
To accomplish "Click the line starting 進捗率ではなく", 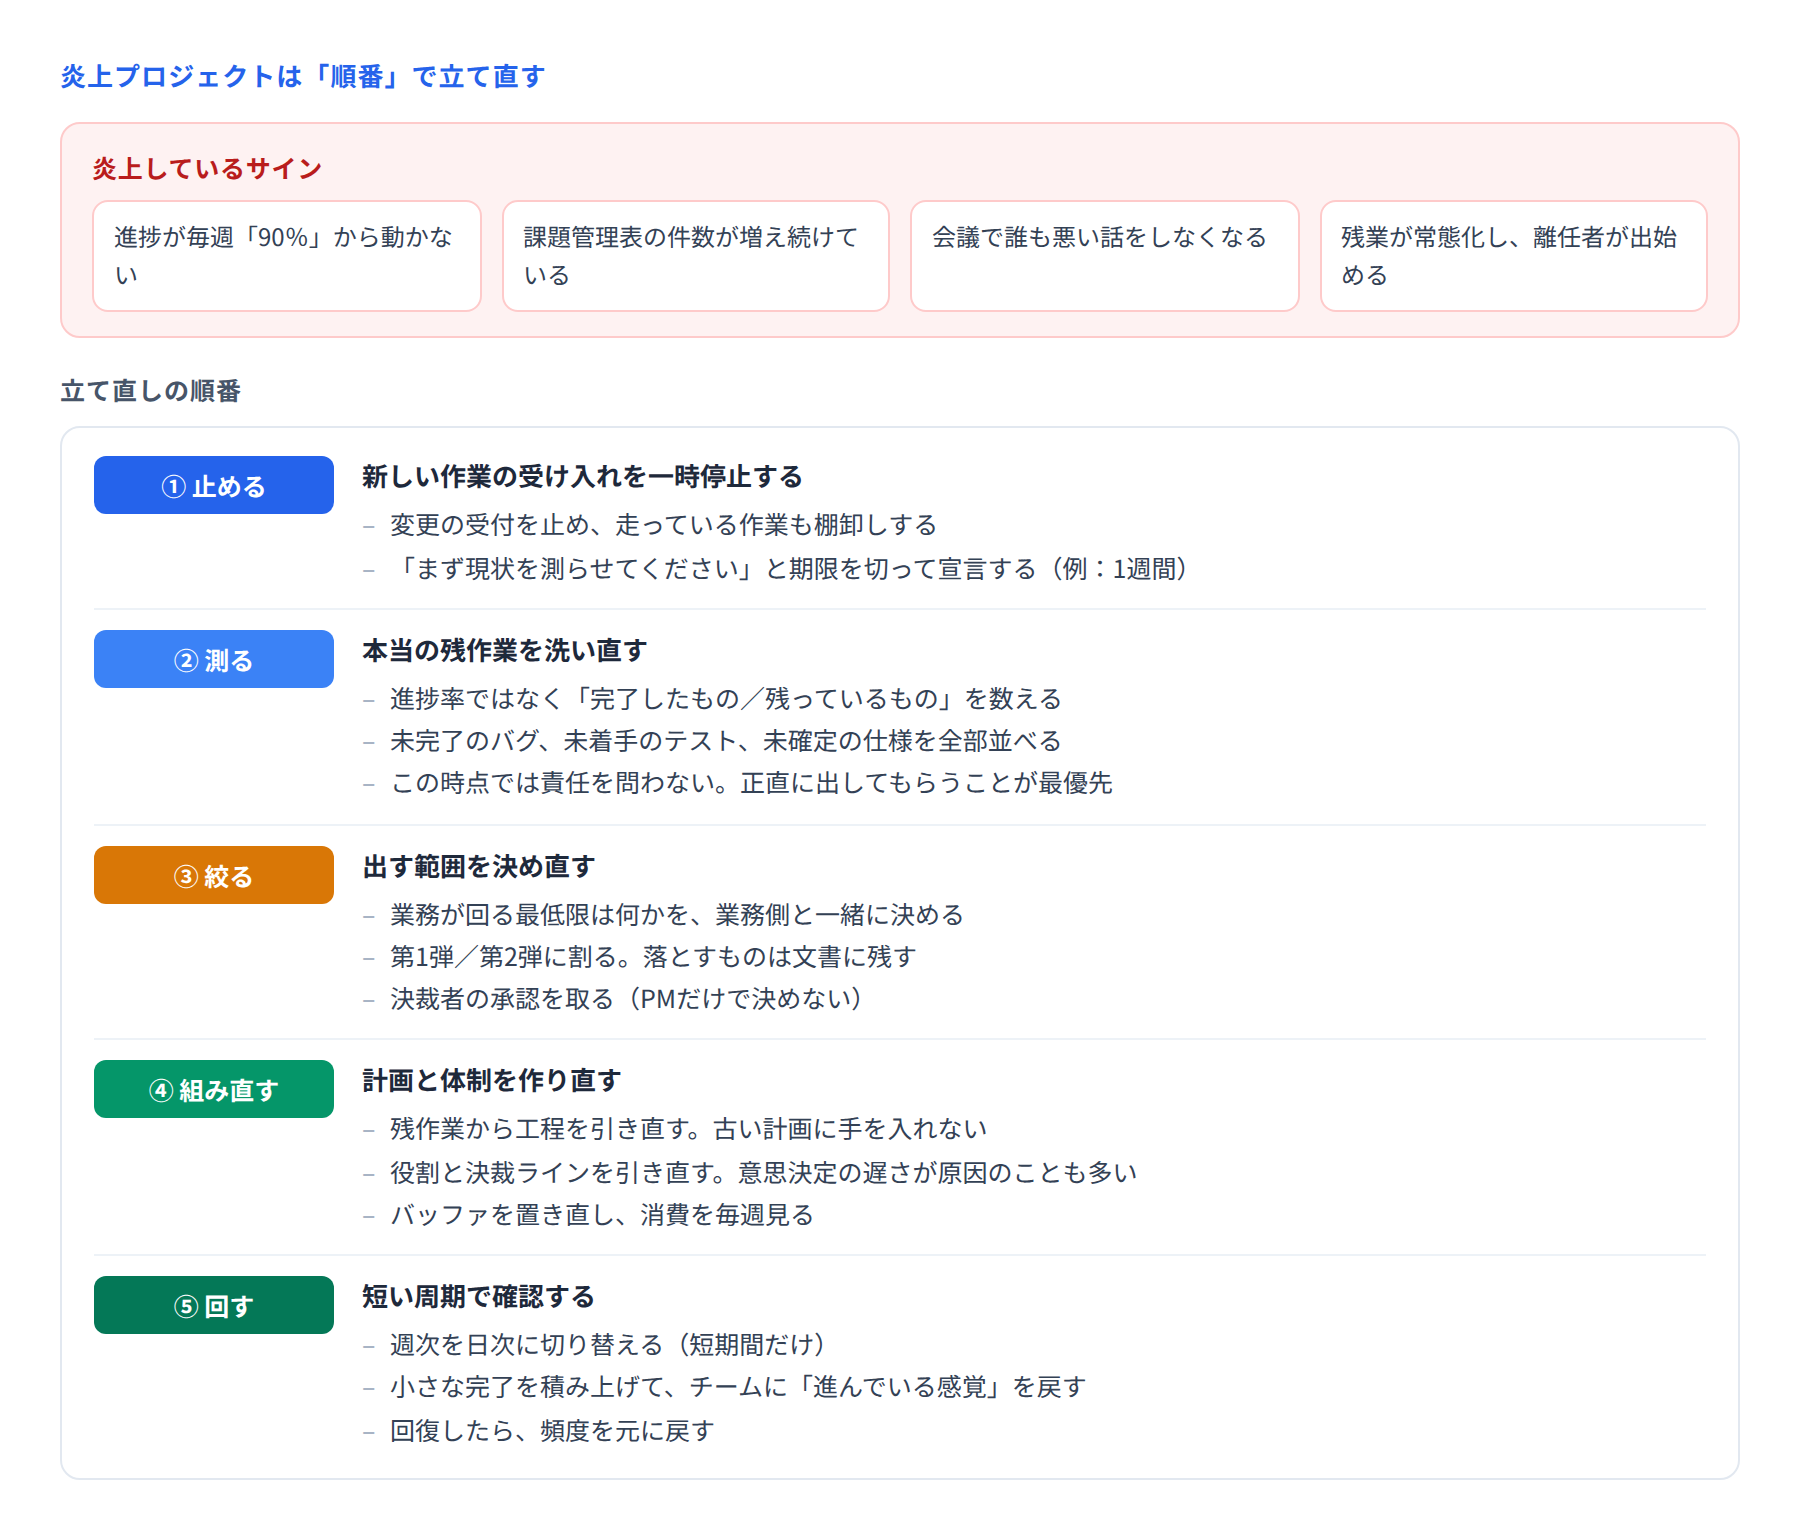I will point(726,698).
